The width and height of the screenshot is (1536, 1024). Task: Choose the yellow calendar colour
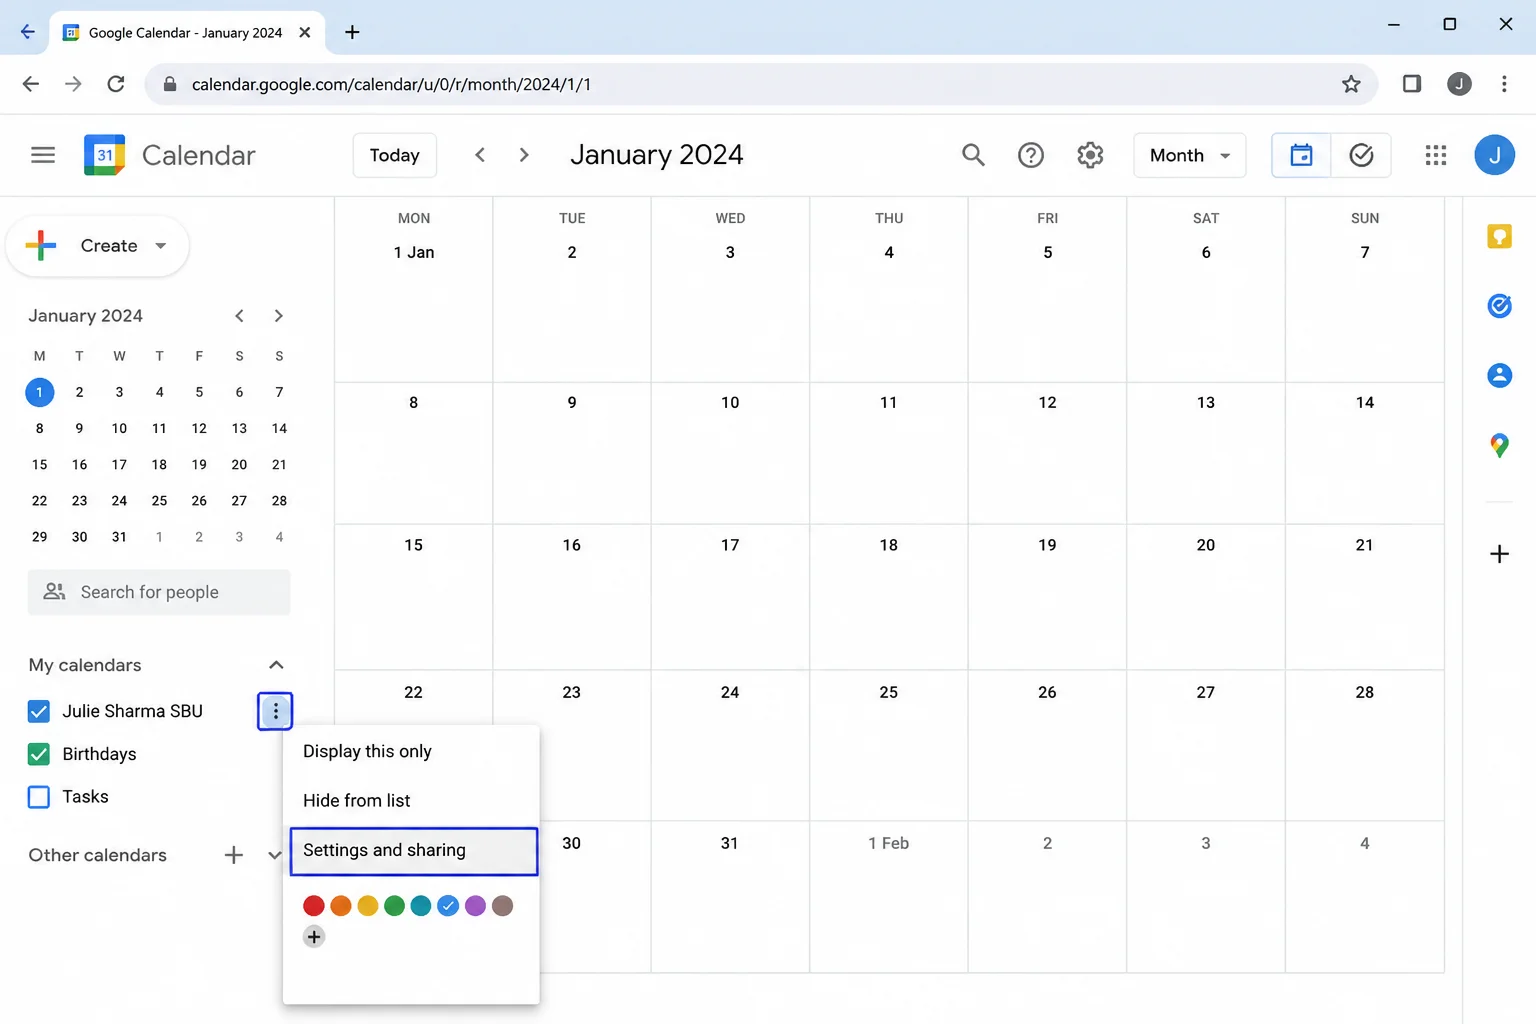(x=368, y=906)
